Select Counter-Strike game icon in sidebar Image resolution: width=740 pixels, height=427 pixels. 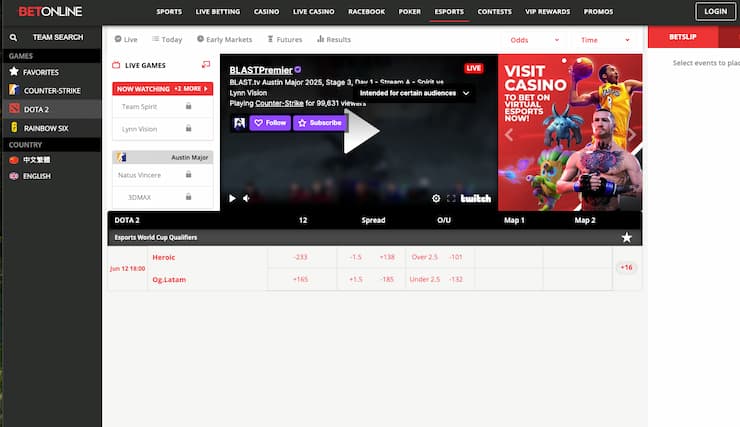tap(14, 90)
